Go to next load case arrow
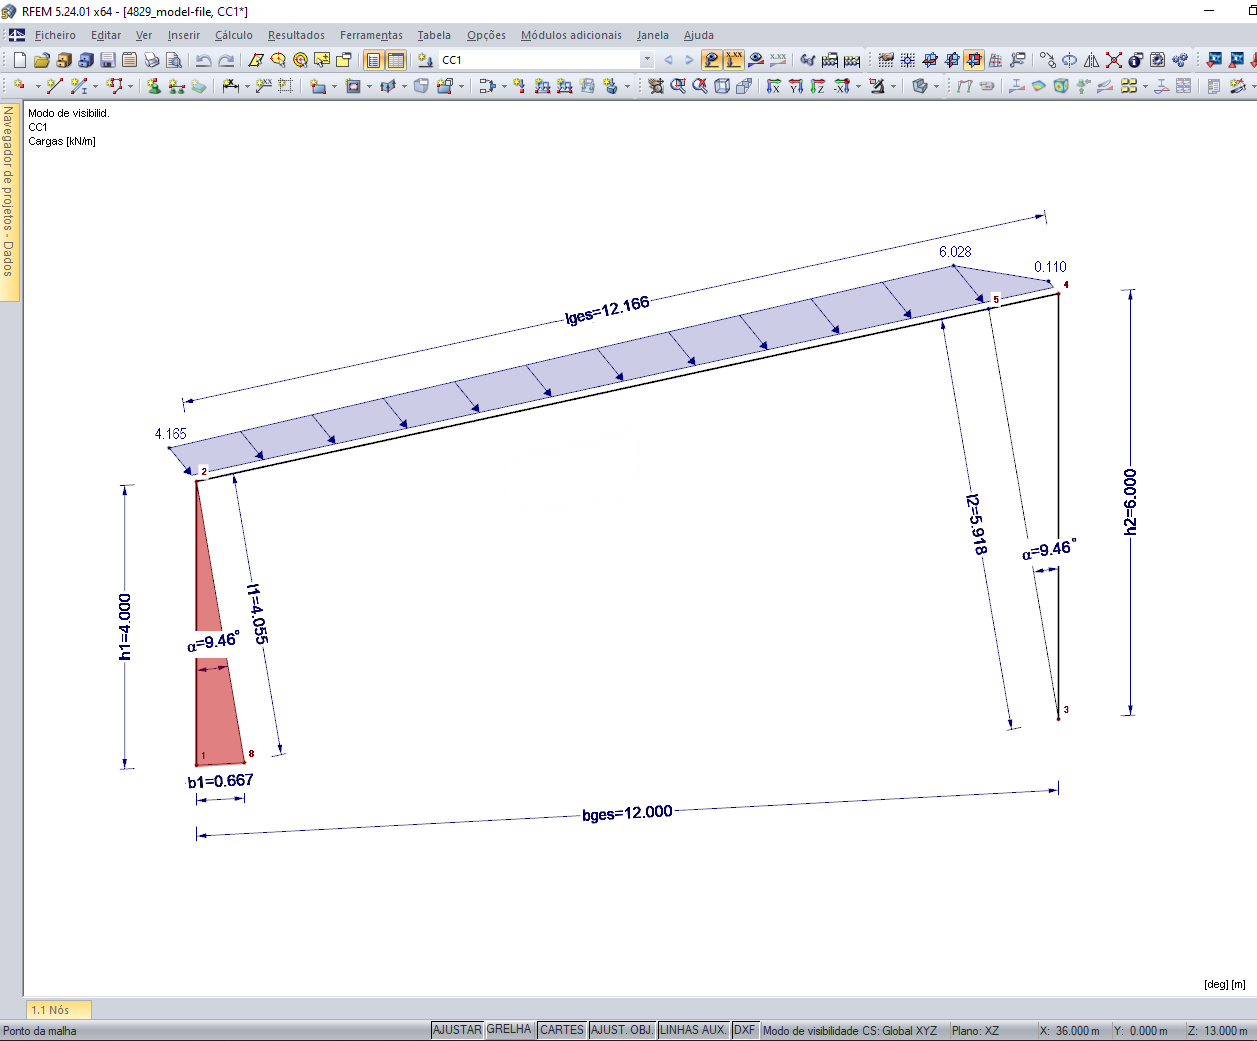This screenshot has height=1041, width=1257. tap(688, 60)
